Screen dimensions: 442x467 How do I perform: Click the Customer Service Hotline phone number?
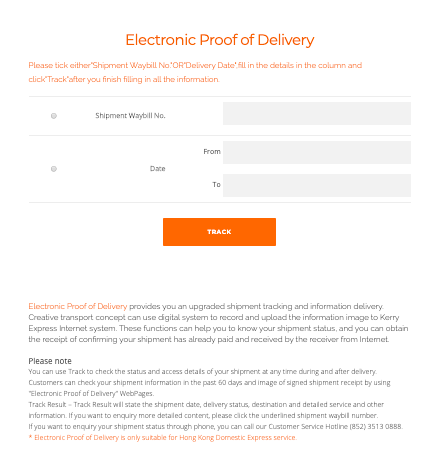tap(376, 426)
